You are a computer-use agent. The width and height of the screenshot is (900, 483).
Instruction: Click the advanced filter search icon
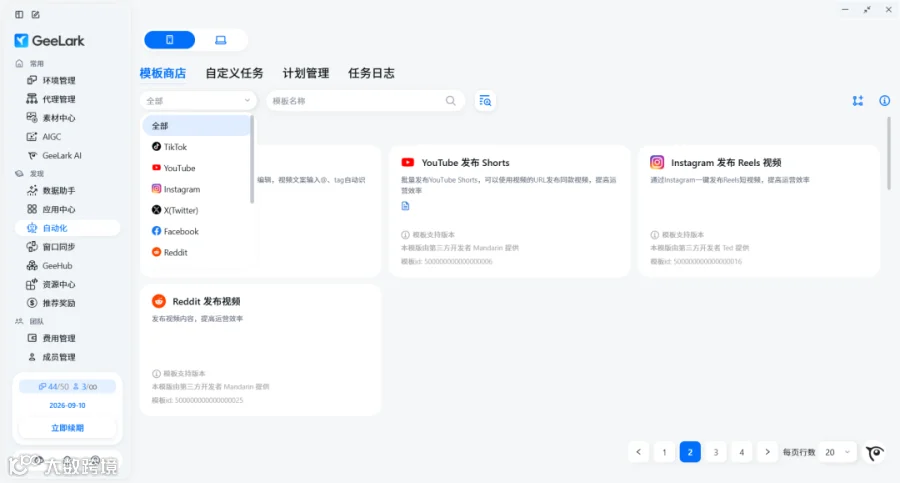pos(485,101)
